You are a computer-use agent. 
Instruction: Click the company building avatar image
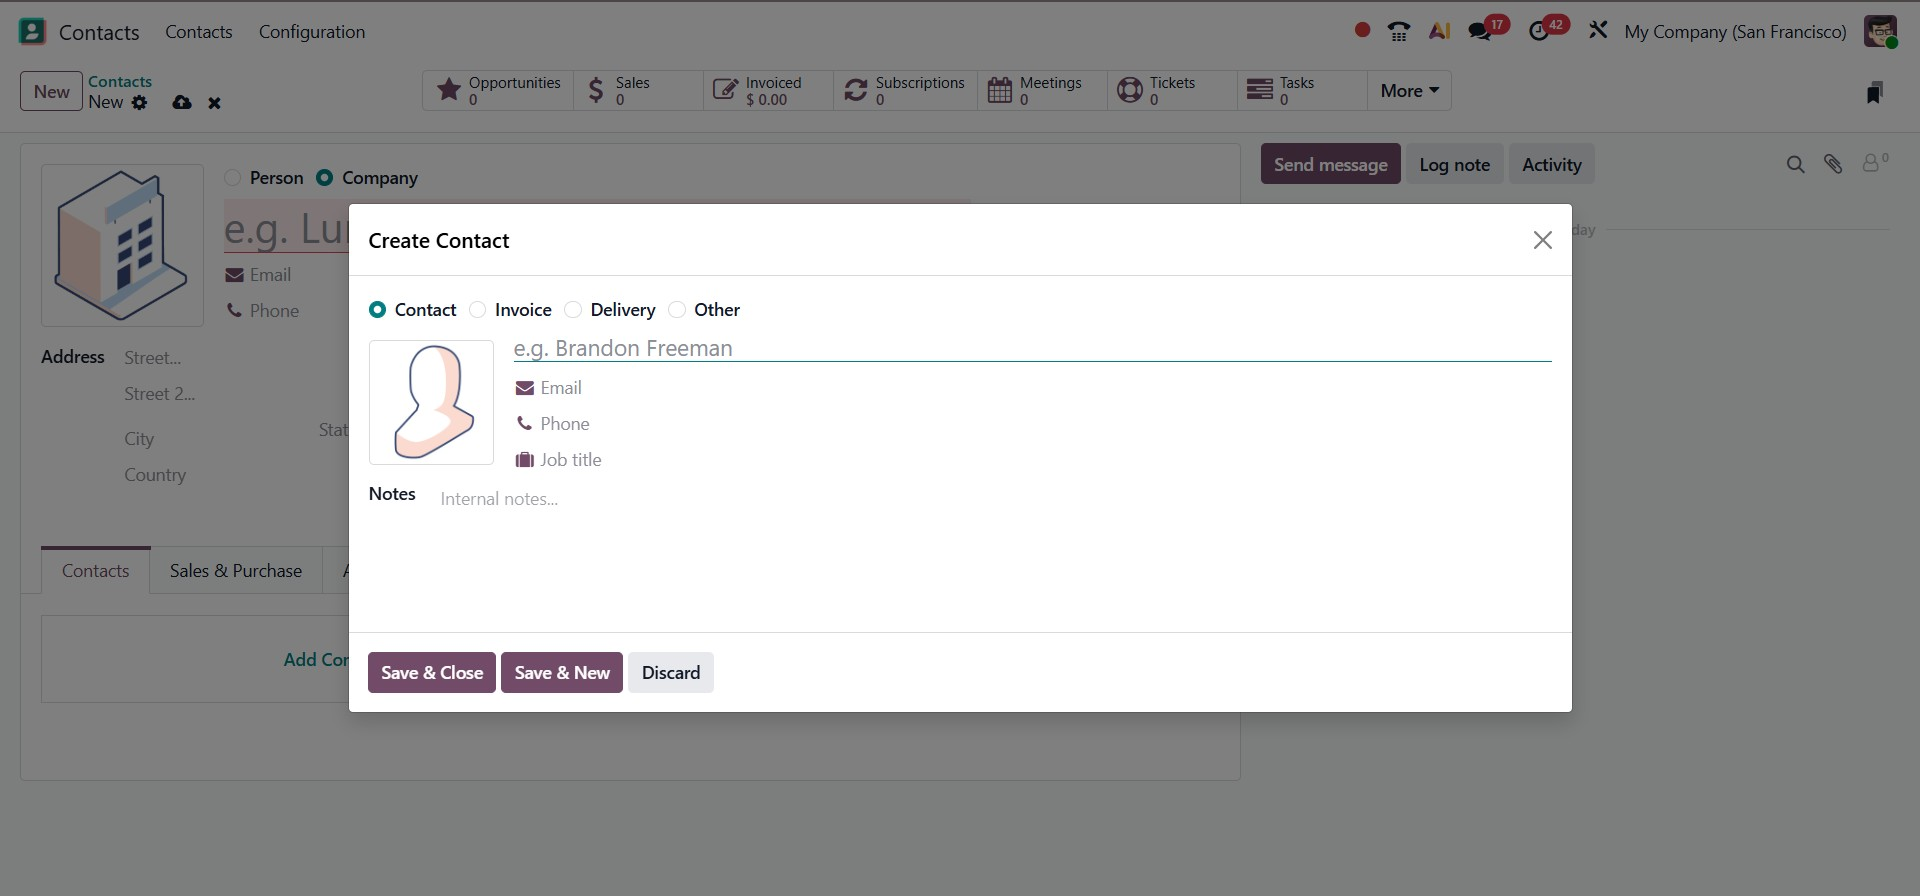pos(122,245)
